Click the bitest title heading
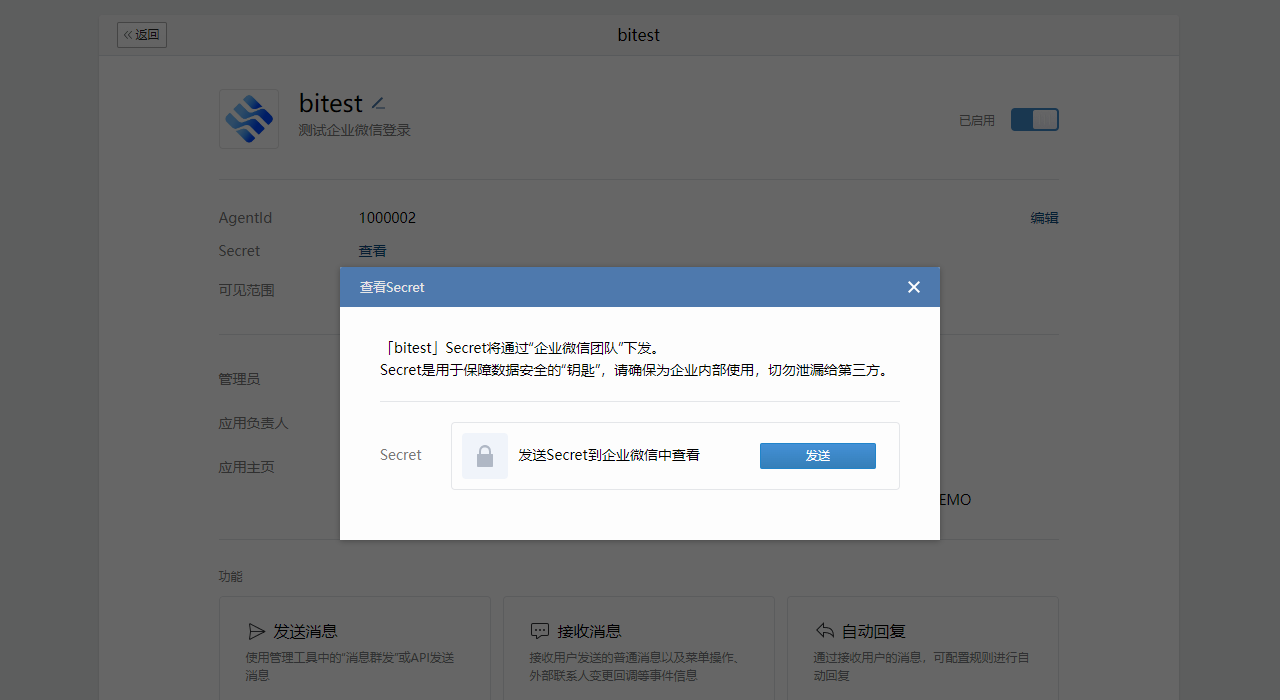 (329, 102)
